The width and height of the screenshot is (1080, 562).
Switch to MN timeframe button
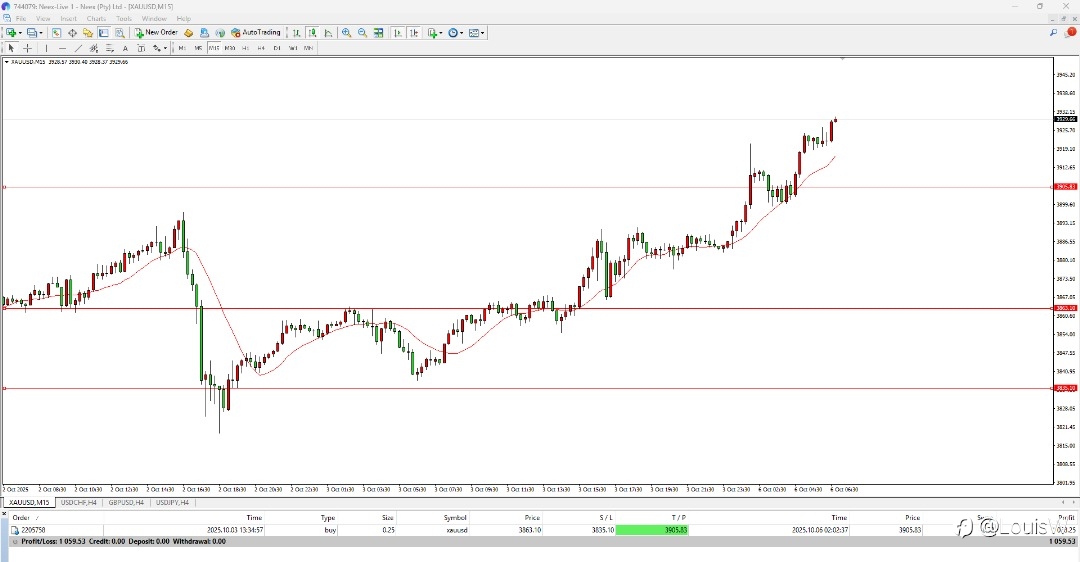[x=308, y=48]
